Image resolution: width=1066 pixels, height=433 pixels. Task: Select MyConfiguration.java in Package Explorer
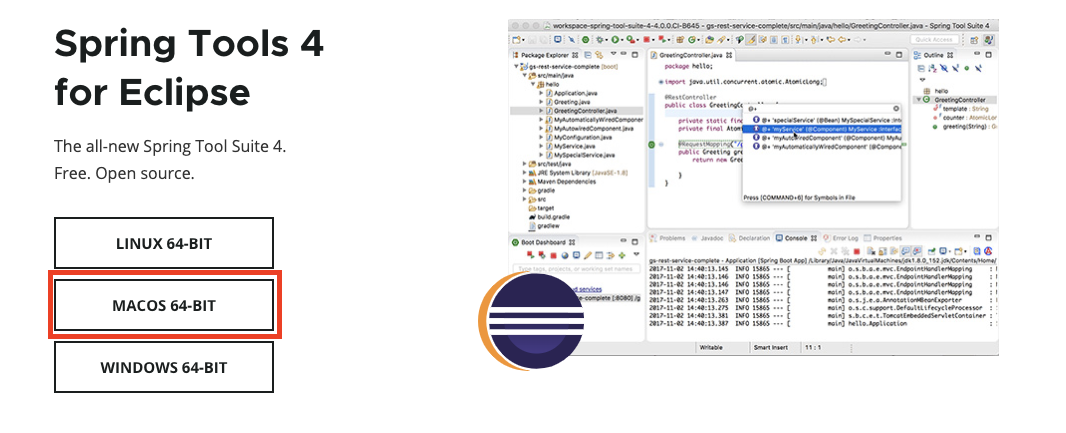click(x=579, y=137)
